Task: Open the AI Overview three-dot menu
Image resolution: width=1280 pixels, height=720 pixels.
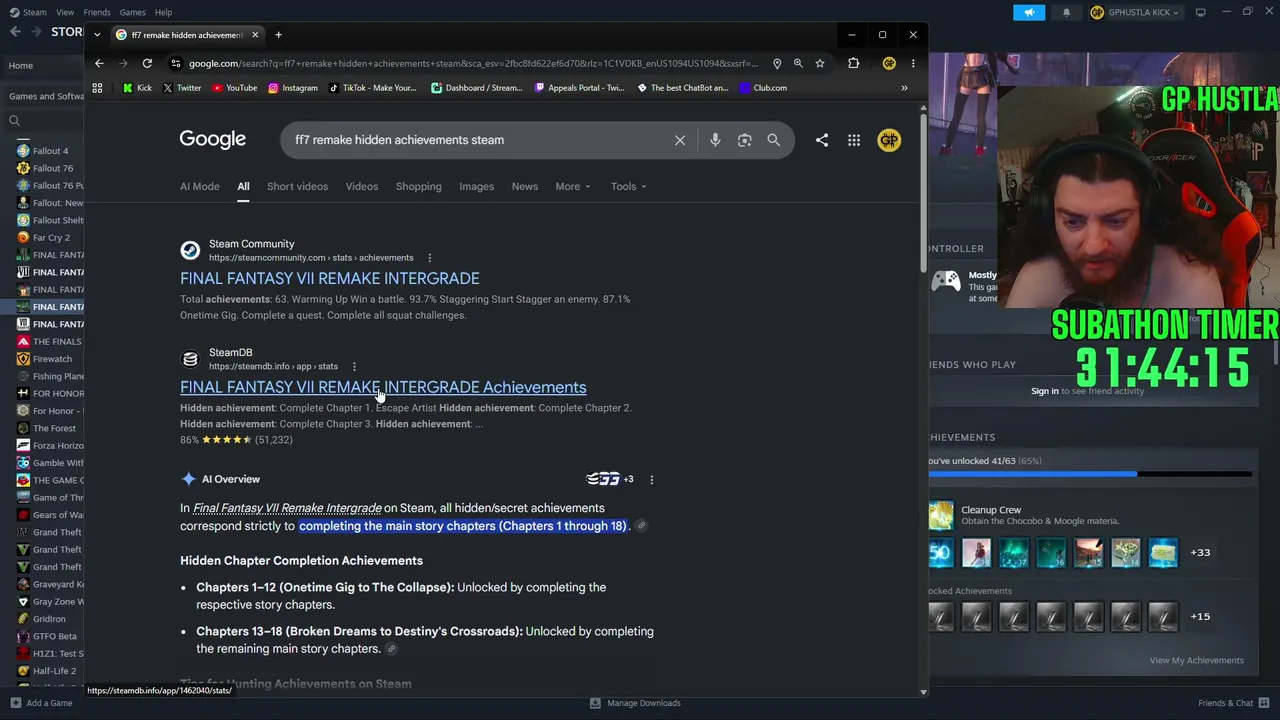Action: [651, 480]
